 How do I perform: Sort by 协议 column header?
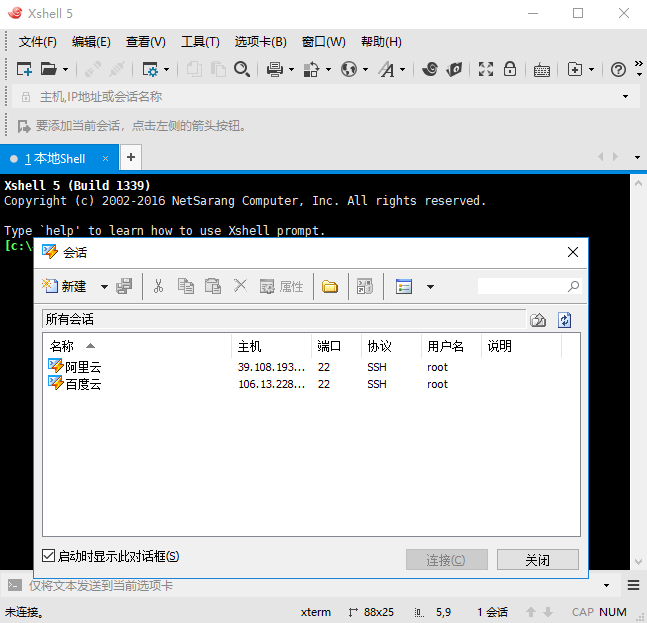(391, 346)
